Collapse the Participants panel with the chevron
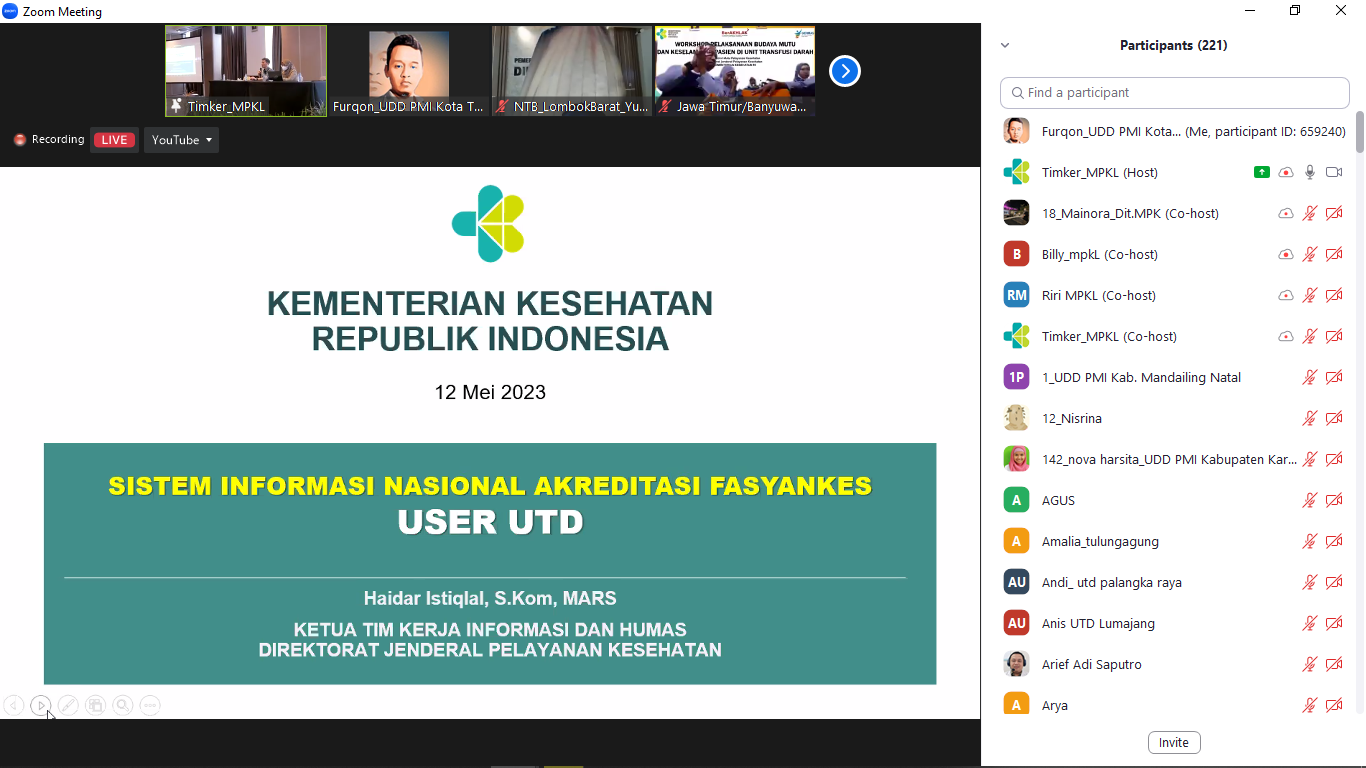The height and width of the screenshot is (768, 1366). pos(1004,45)
